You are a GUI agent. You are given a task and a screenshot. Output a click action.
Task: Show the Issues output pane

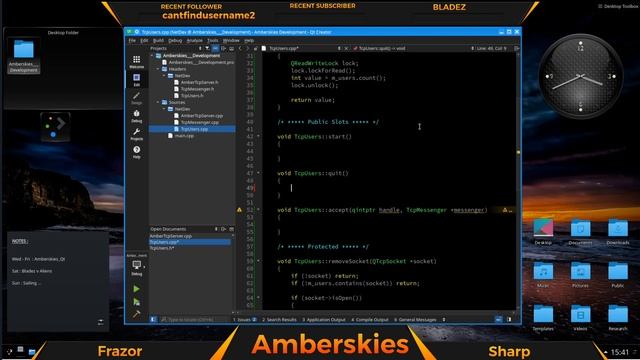[x=245, y=320]
